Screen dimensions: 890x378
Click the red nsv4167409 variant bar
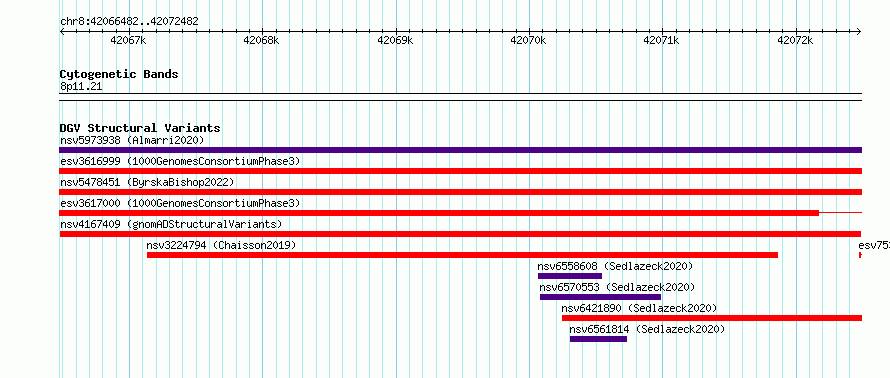click(460, 234)
